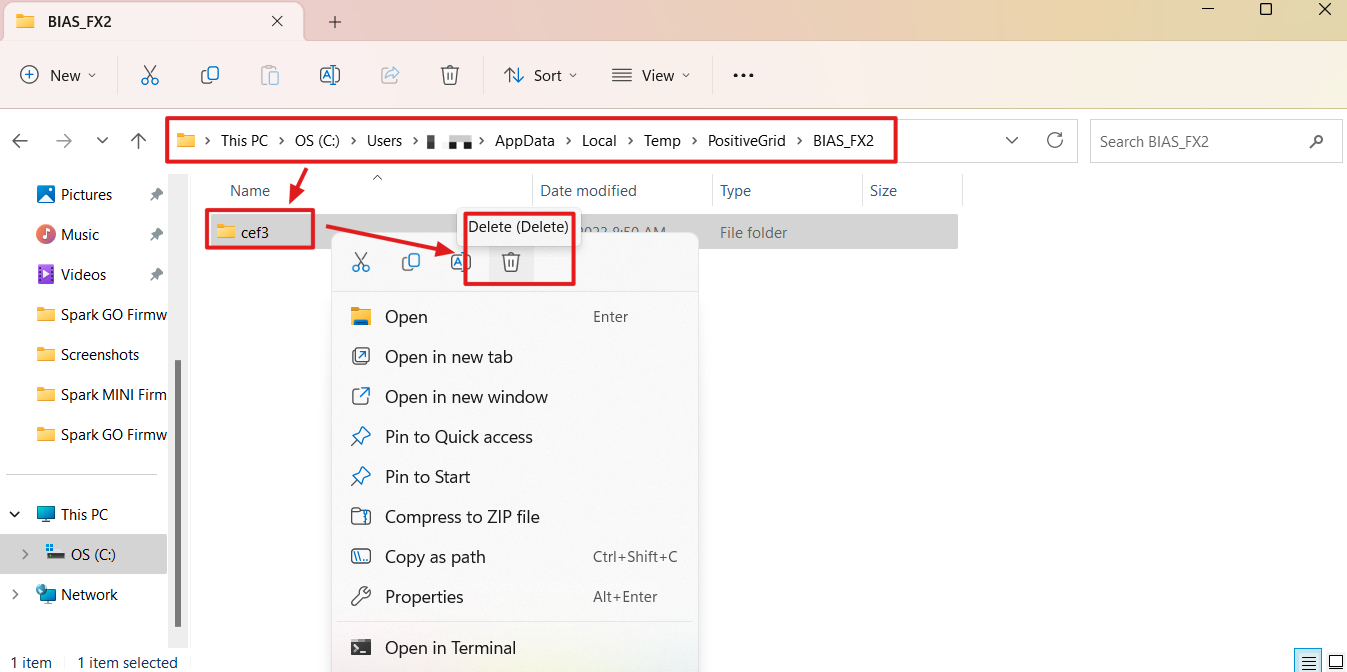Click AppData in the address bar
The height and width of the screenshot is (672, 1347).
coord(525,141)
